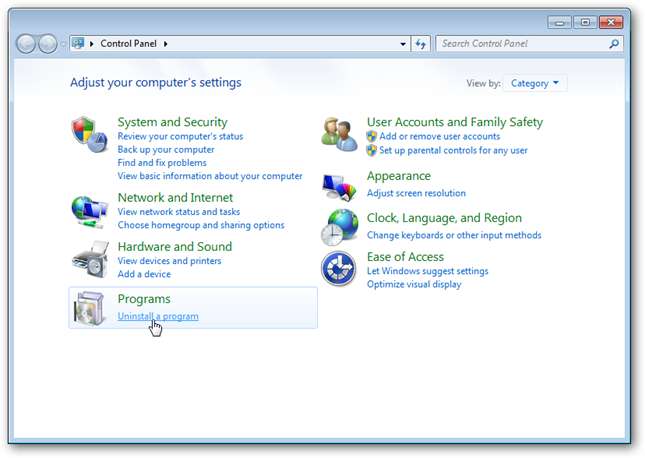Open the Appearance monitor icon
This screenshot has height=458, width=645.
click(x=339, y=185)
